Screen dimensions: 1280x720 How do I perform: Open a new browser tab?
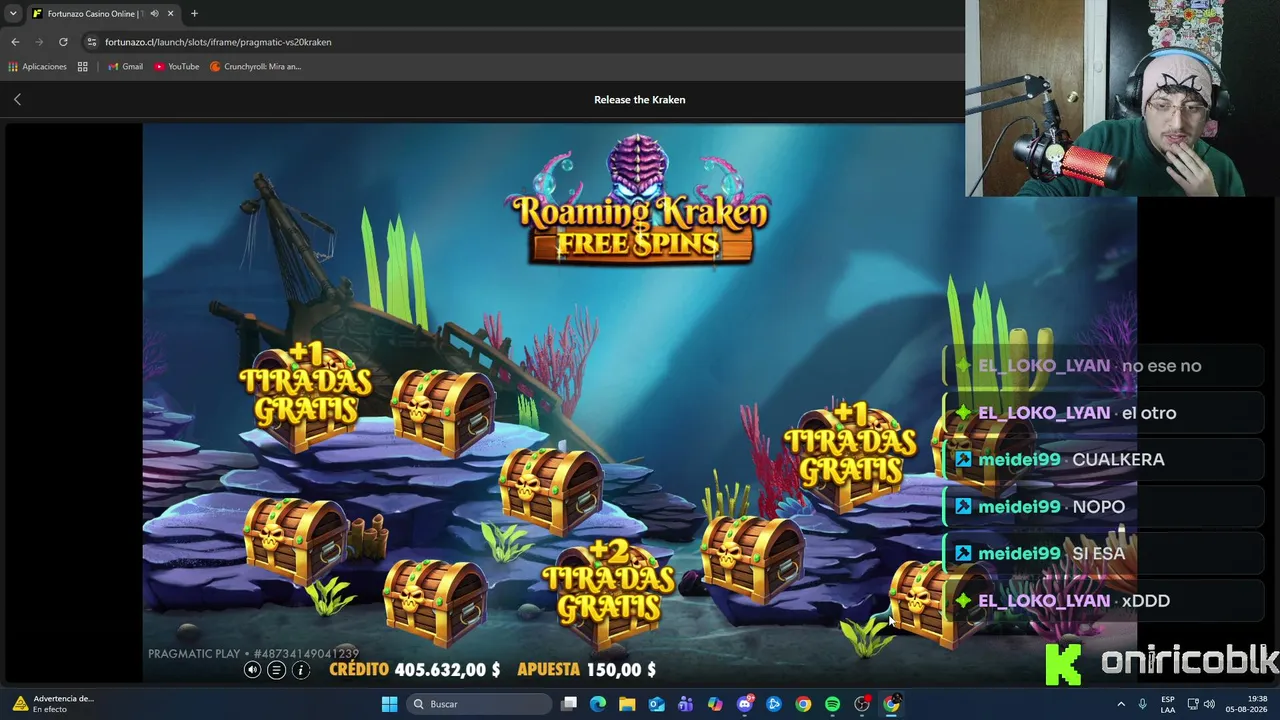click(x=194, y=14)
